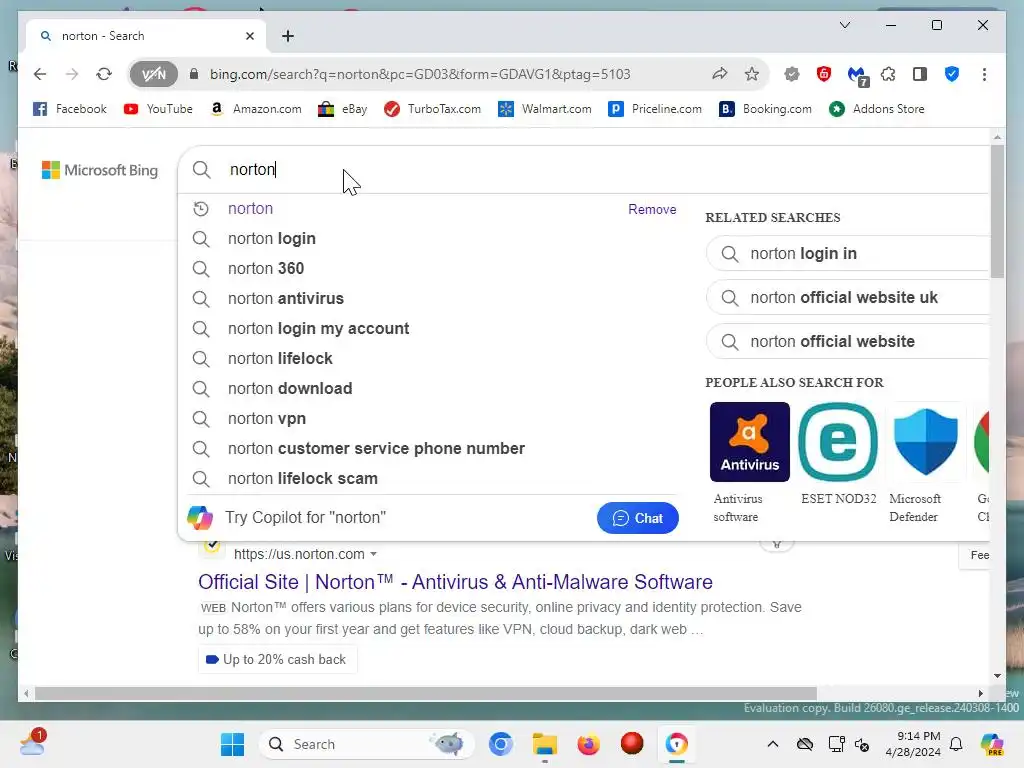Open the red shield extension icon
This screenshot has height=768, width=1024.
(x=824, y=74)
